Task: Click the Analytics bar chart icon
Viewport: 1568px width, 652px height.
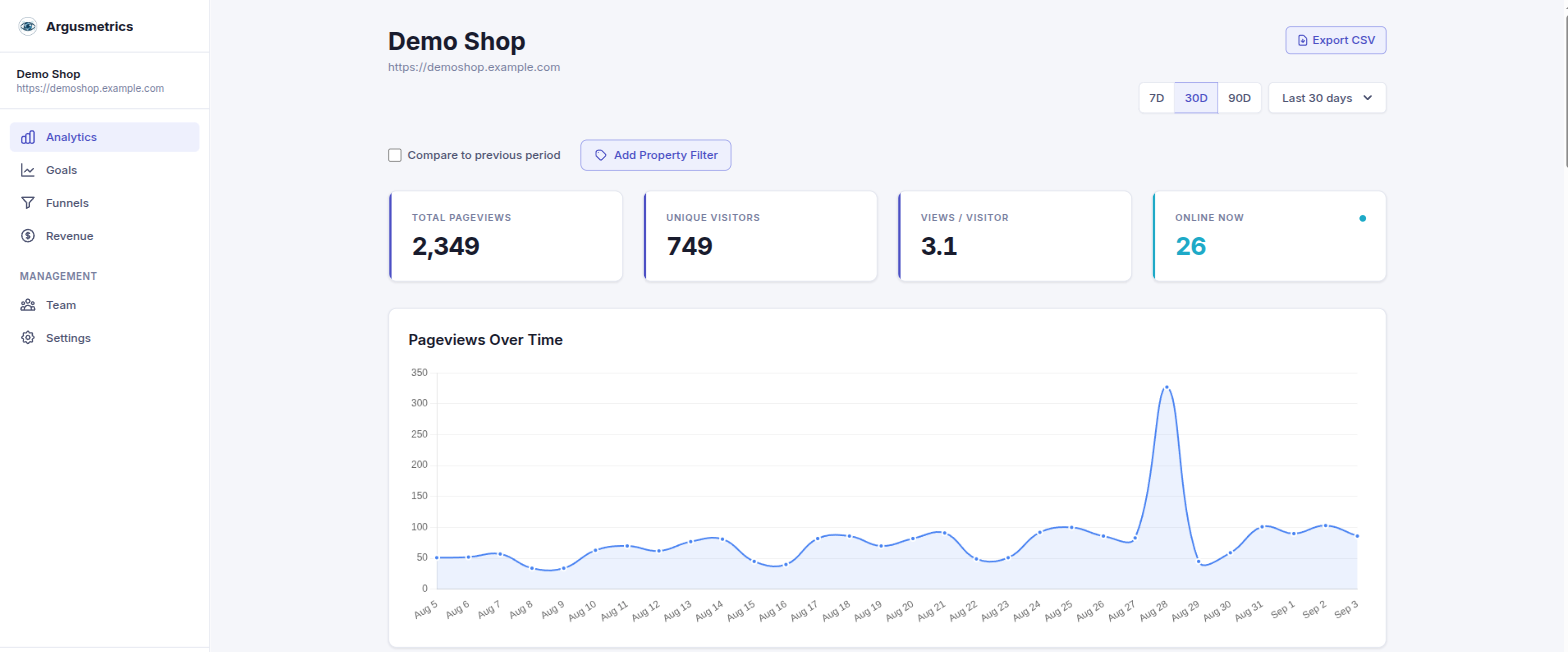Action: click(28, 137)
